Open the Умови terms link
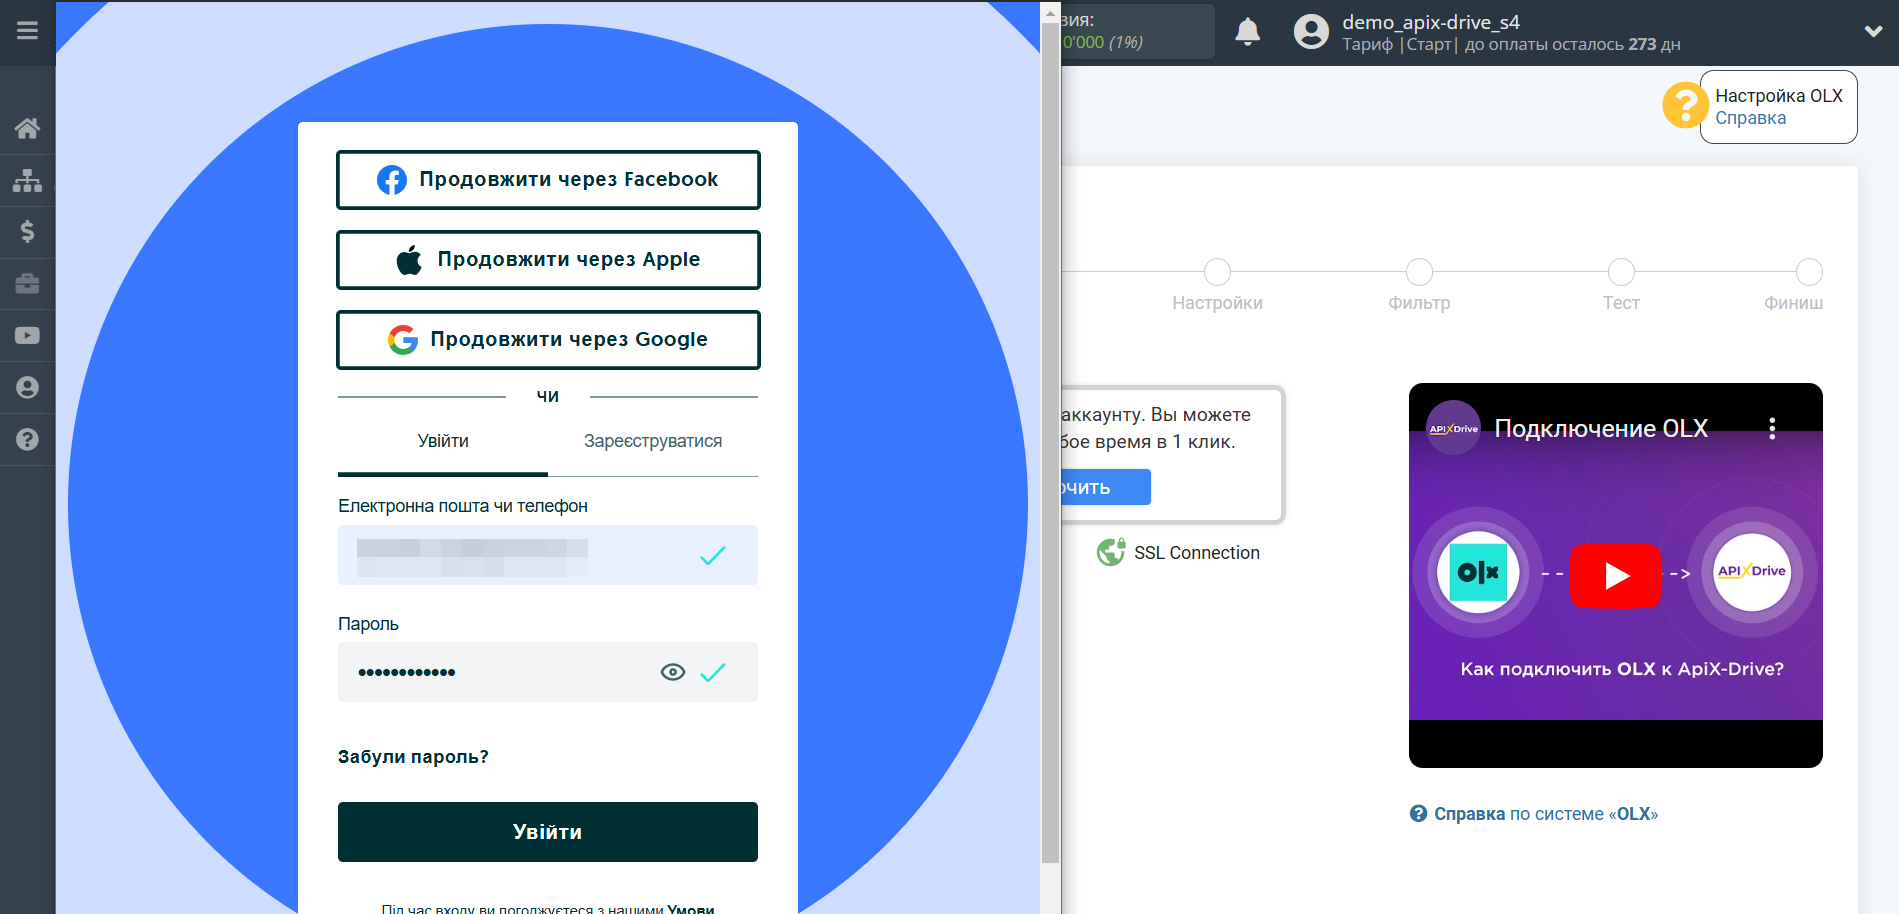 [x=691, y=909]
